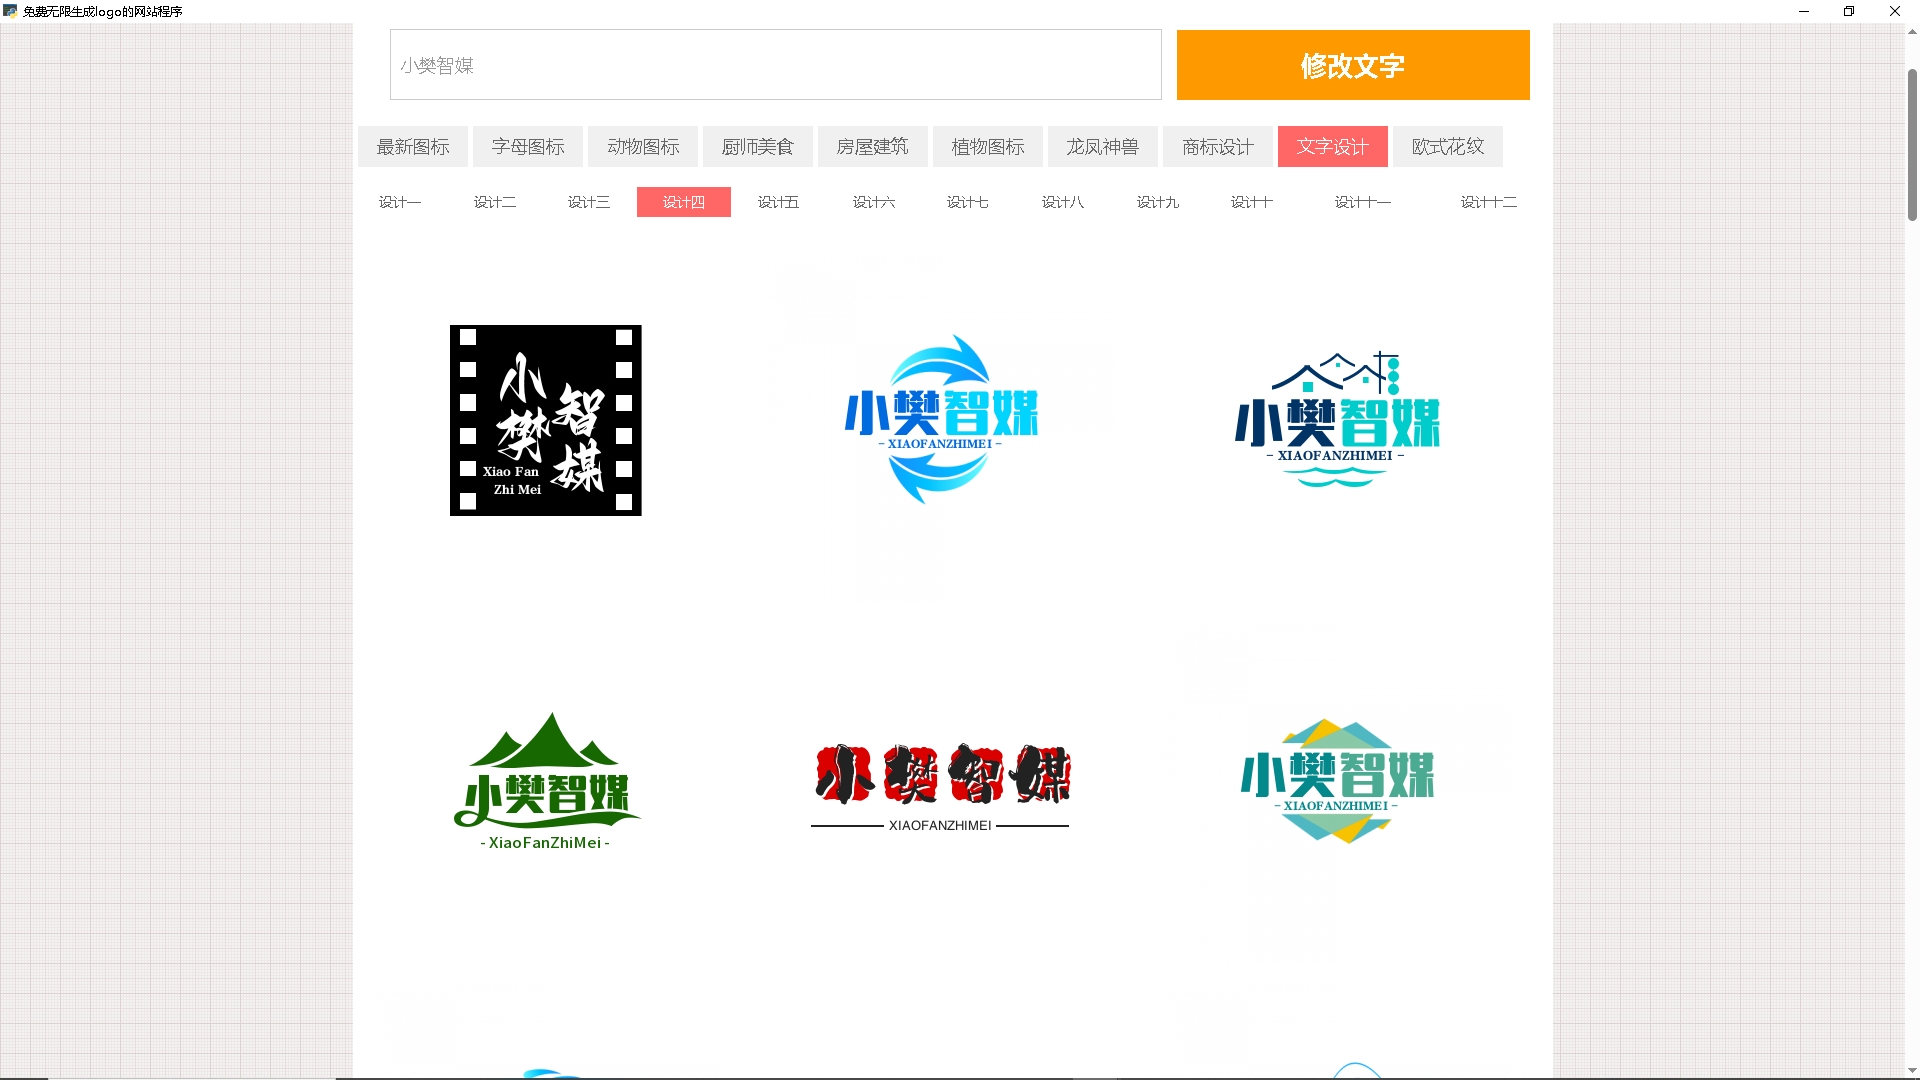Switch to the 字母图标 category
Viewport: 1920px width, 1080px height.
tap(528, 147)
